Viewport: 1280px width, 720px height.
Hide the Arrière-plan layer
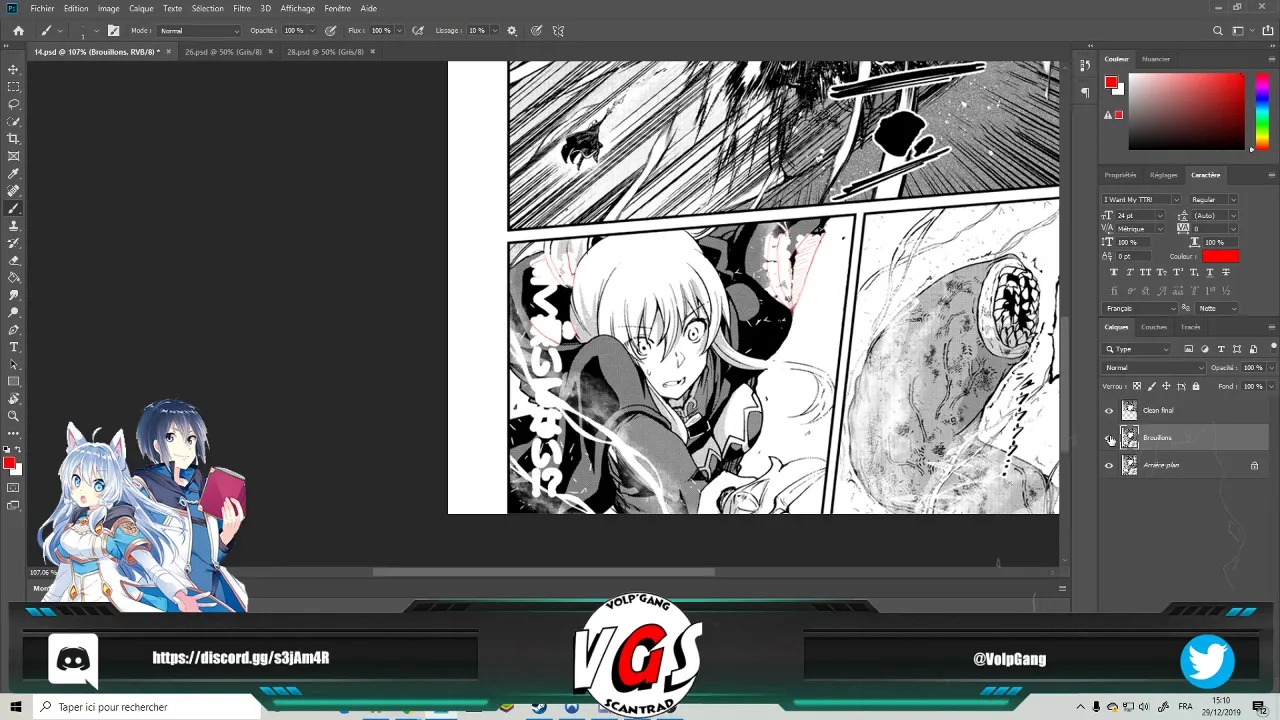(x=1108, y=466)
